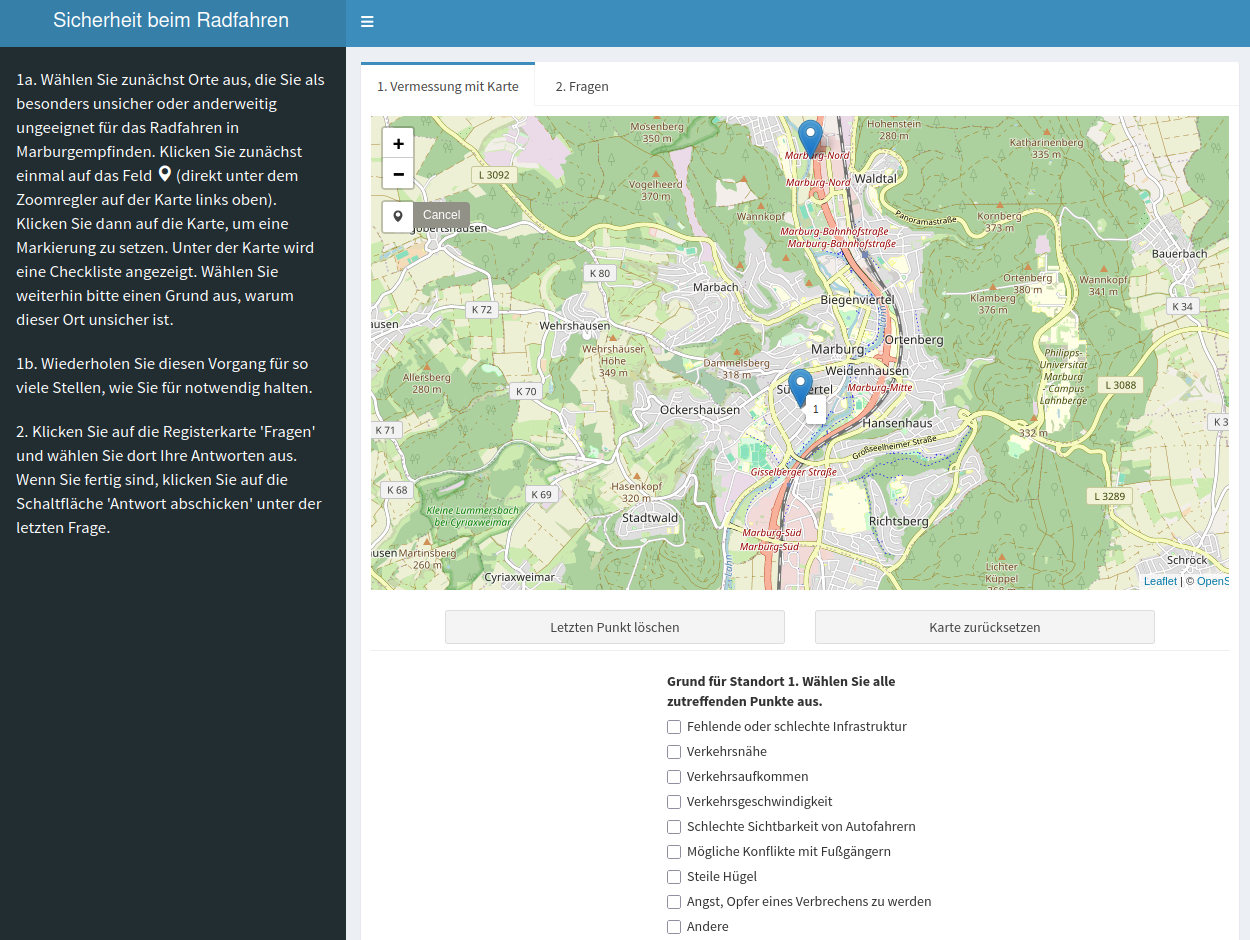Click the 'Hansenhaus' label on the map
Viewport: 1250px width, 940px height.
[897, 423]
